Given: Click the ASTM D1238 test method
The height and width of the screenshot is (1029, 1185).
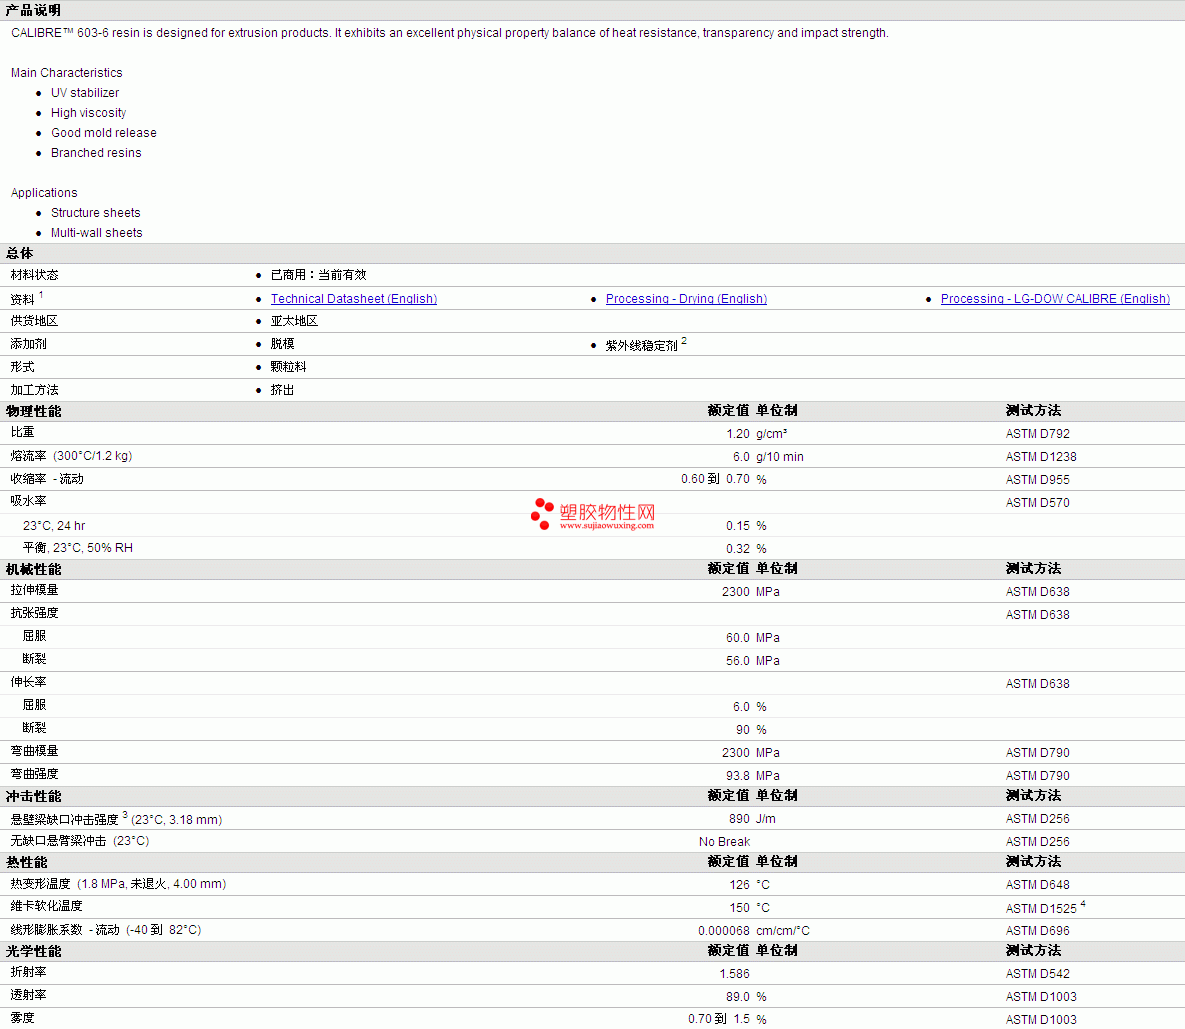Looking at the screenshot, I should pyautogui.click(x=1041, y=457).
